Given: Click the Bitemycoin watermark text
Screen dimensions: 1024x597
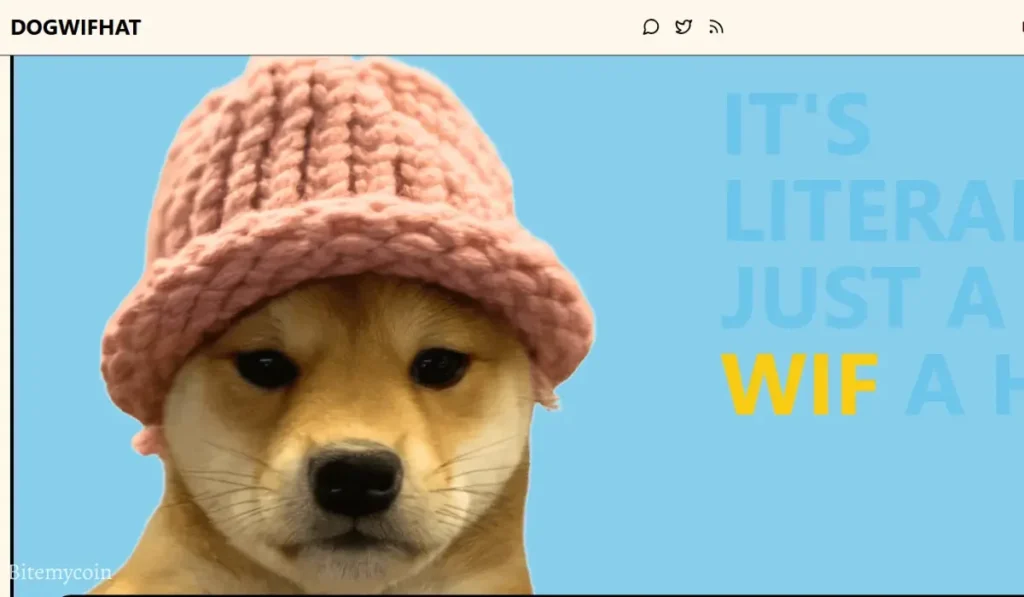Looking at the screenshot, I should point(60,573).
